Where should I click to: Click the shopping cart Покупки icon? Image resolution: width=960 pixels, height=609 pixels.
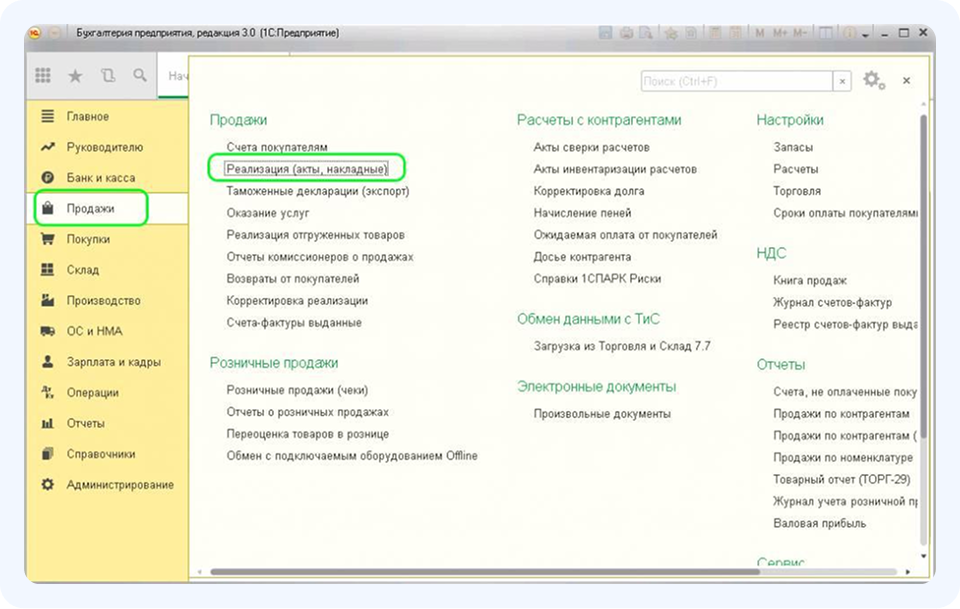point(47,239)
